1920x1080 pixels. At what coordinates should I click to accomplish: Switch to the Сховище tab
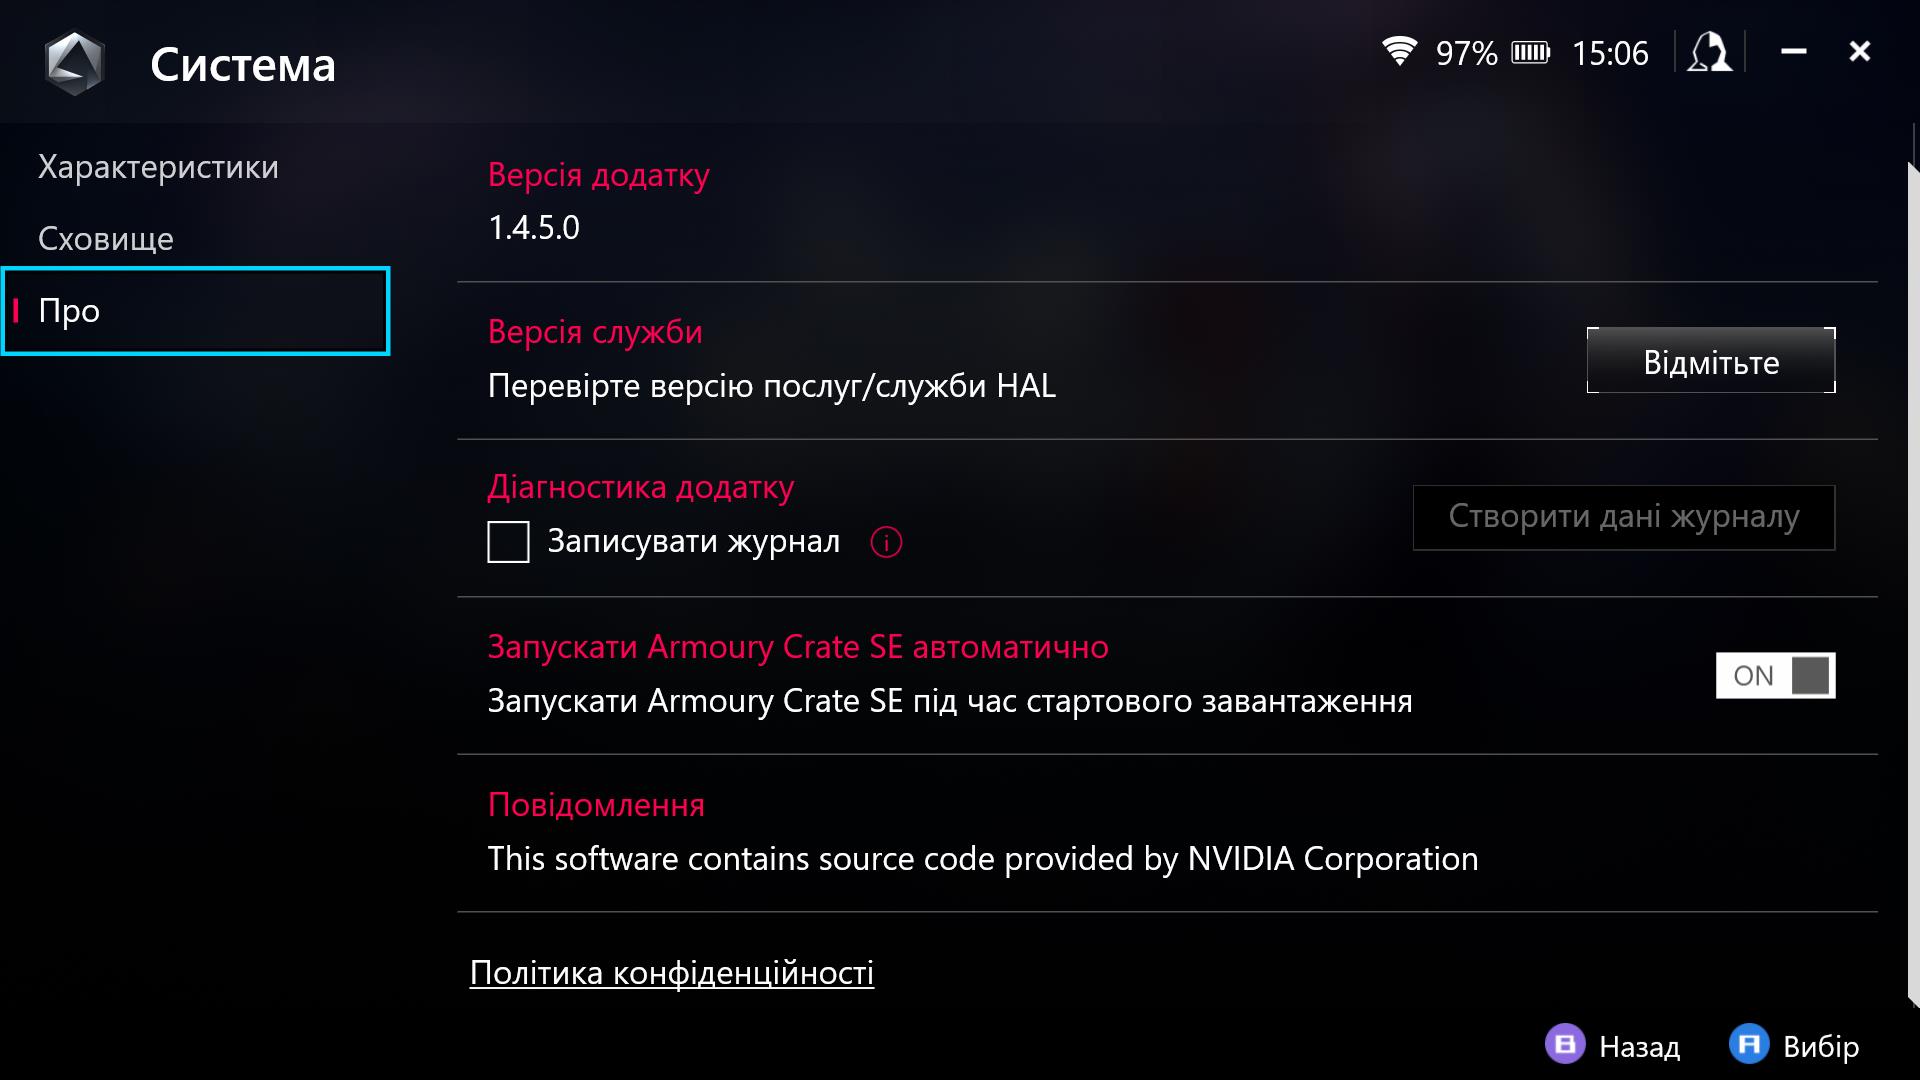pyautogui.click(x=106, y=239)
